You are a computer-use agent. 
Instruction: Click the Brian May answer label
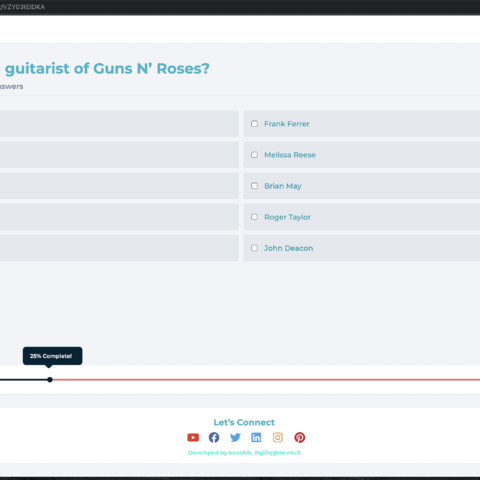(283, 186)
